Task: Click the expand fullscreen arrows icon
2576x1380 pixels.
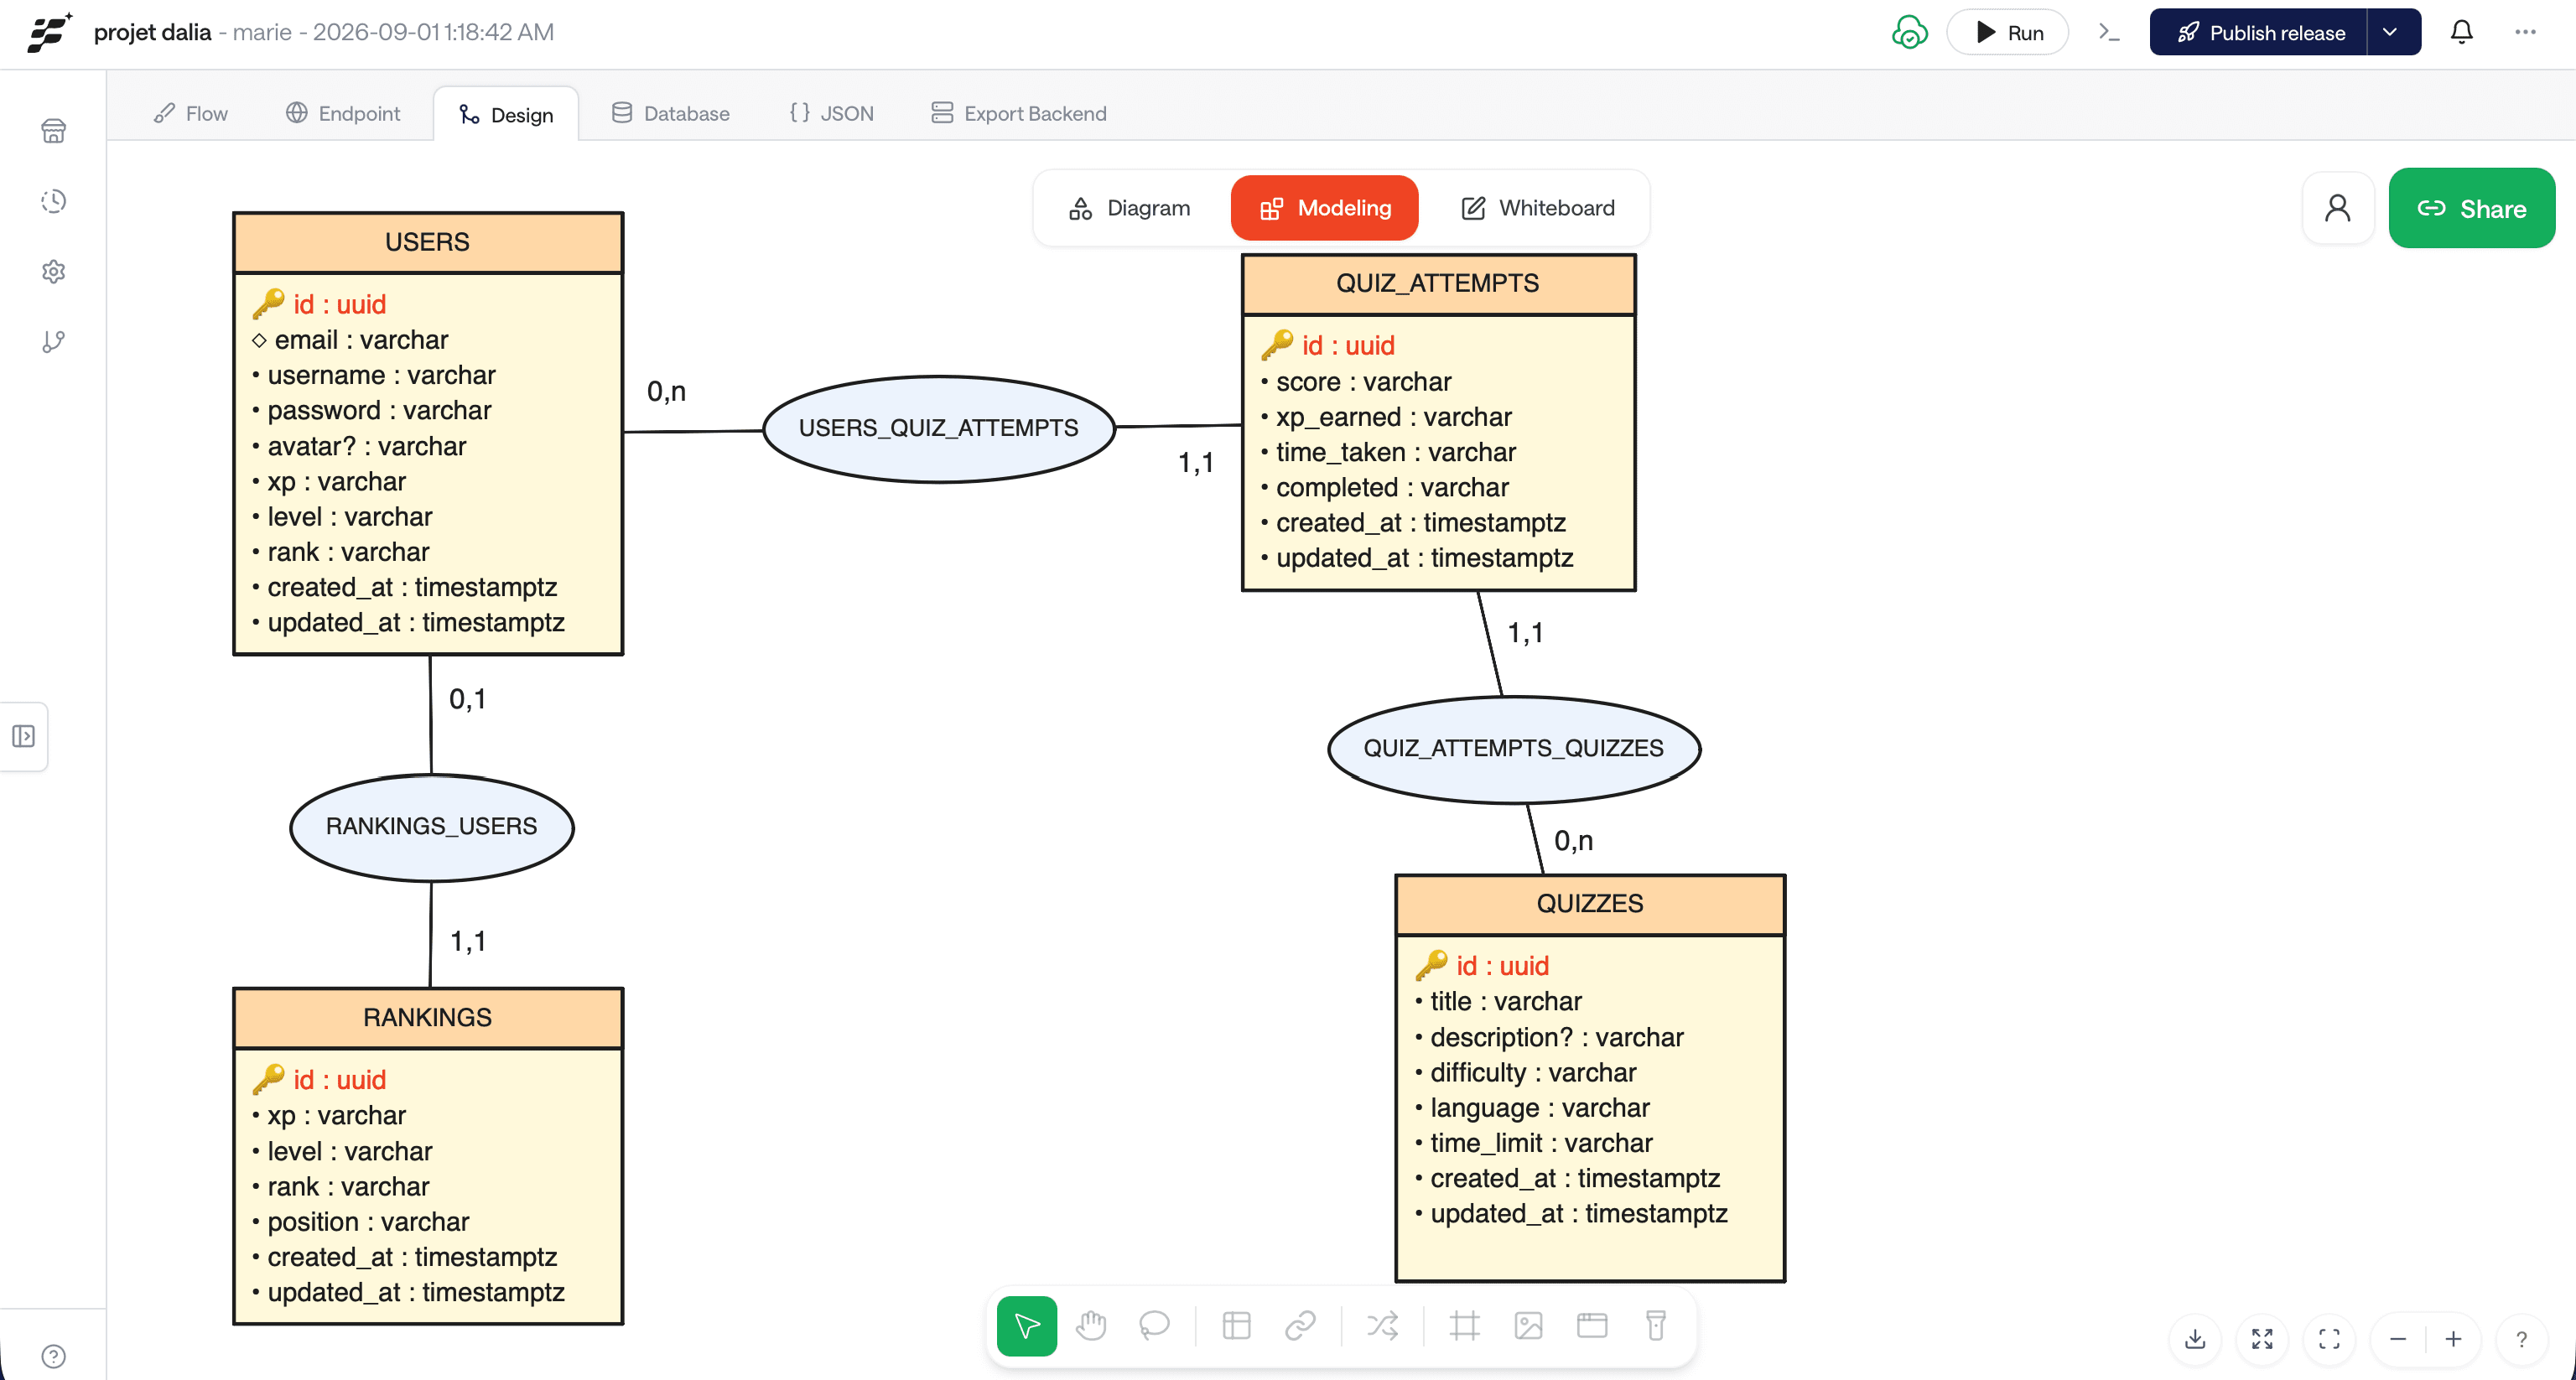Action: [2262, 1339]
